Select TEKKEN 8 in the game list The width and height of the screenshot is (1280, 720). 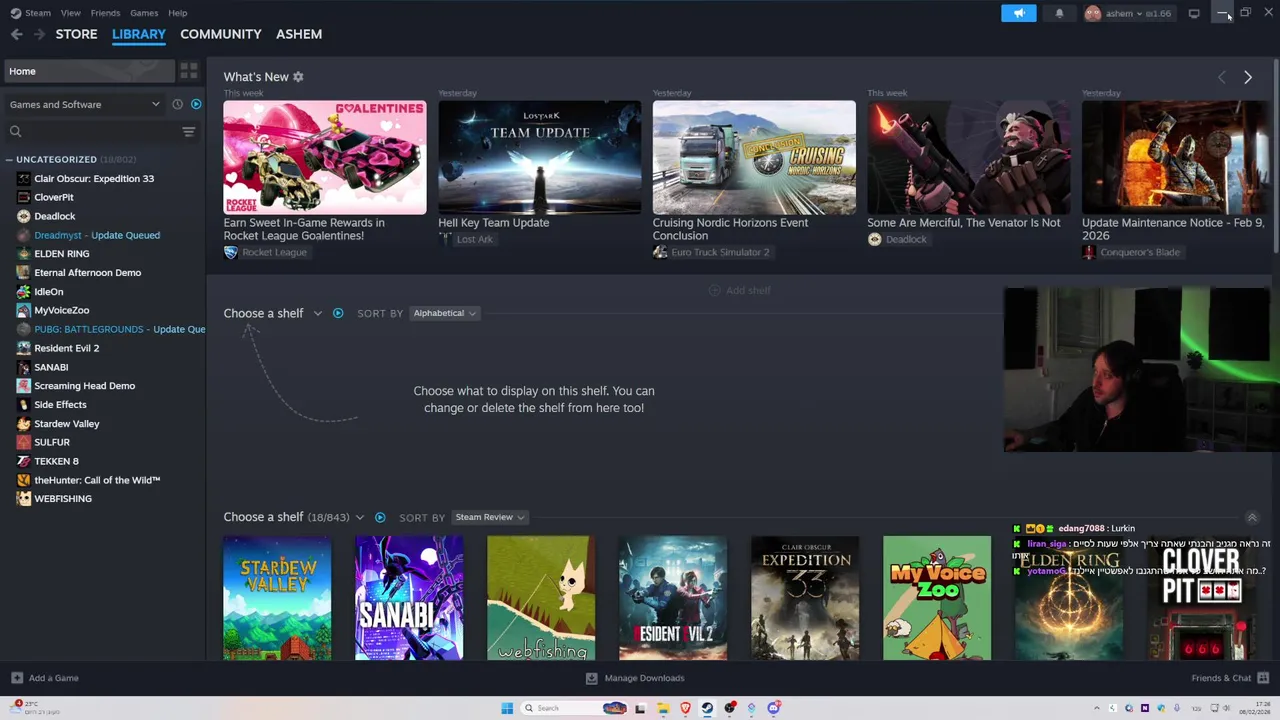click(56, 461)
